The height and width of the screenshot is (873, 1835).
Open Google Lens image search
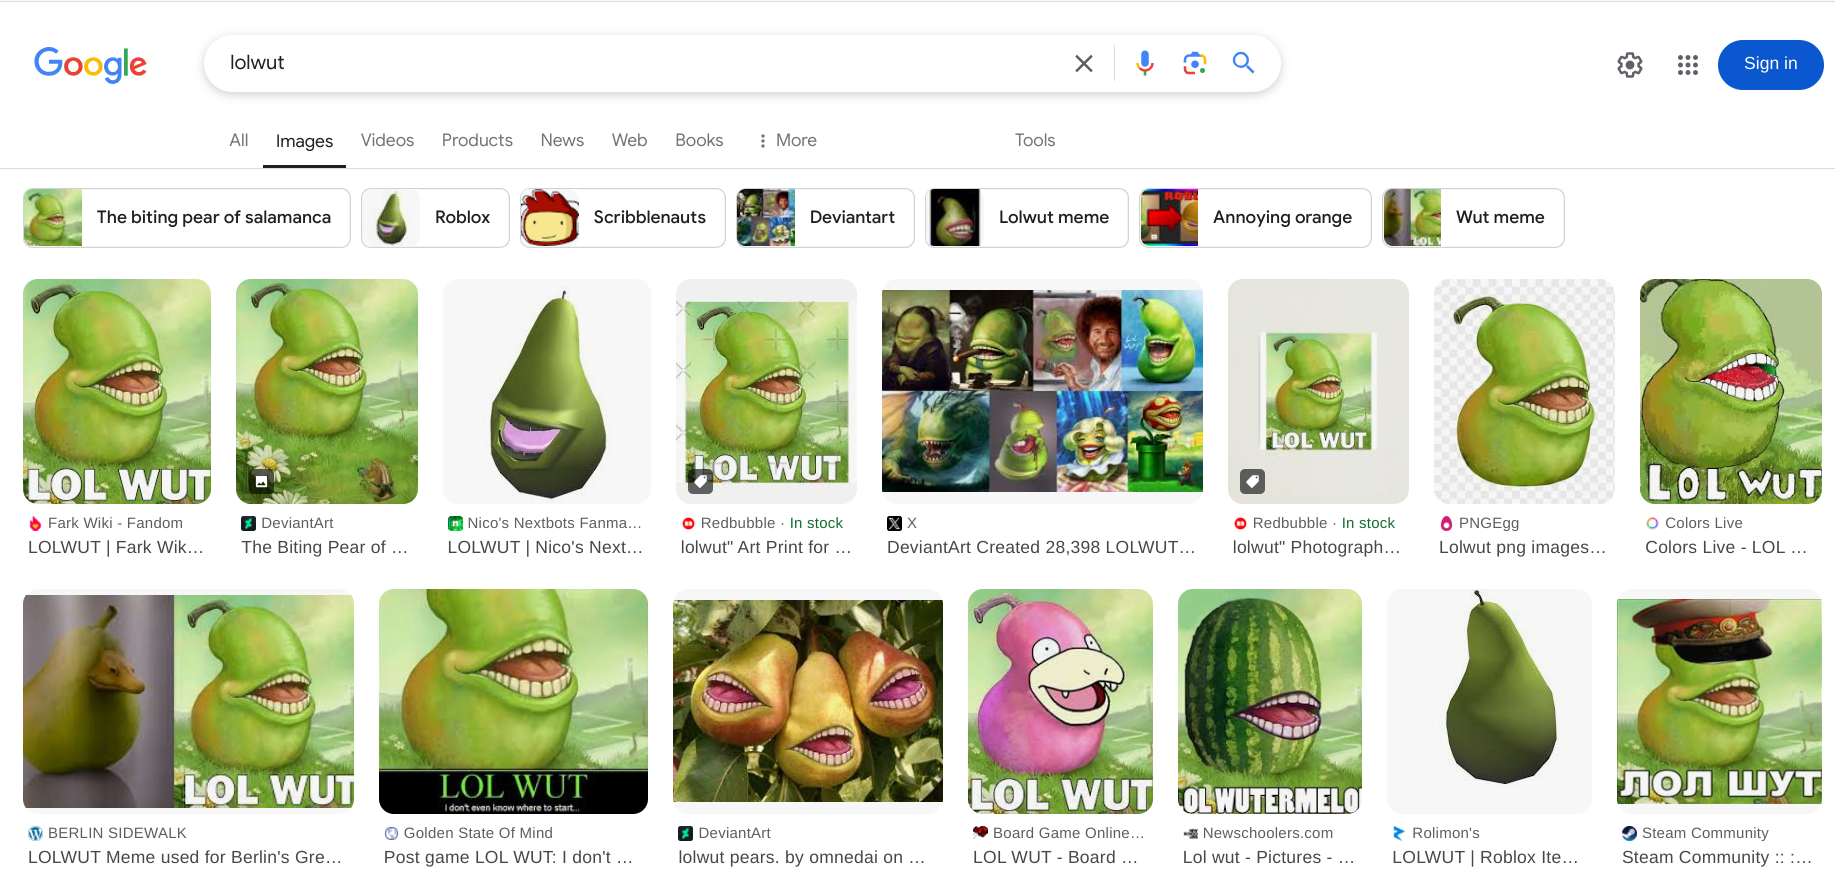pos(1194,63)
